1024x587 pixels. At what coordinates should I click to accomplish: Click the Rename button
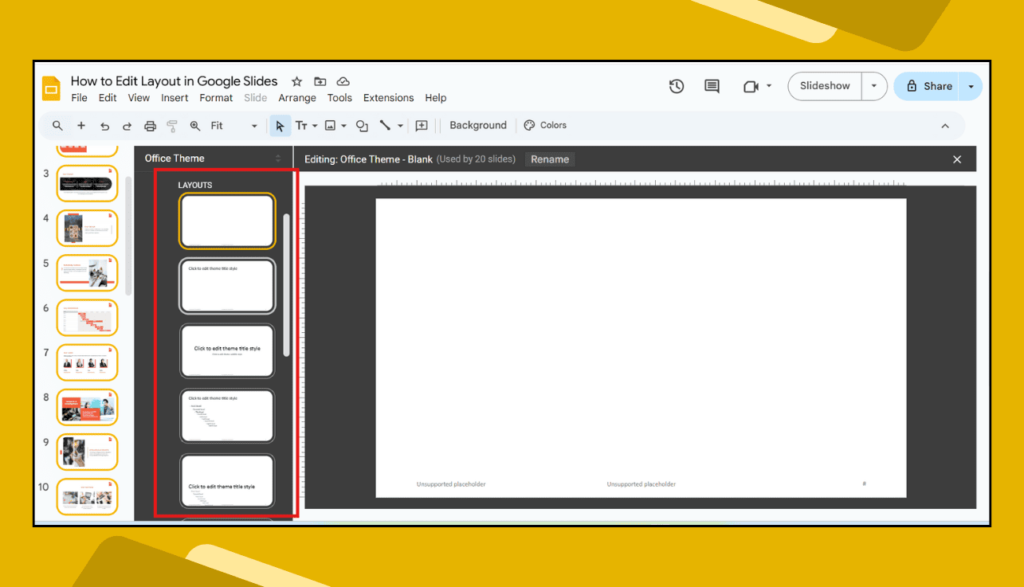pos(549,159)
